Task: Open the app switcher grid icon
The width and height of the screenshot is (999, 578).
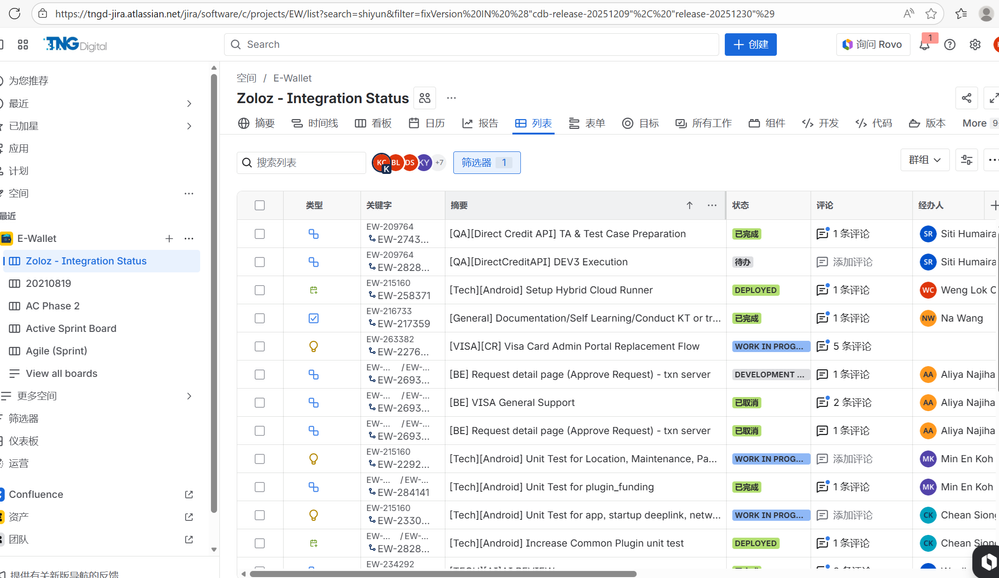Action: [x=23, y=45]
